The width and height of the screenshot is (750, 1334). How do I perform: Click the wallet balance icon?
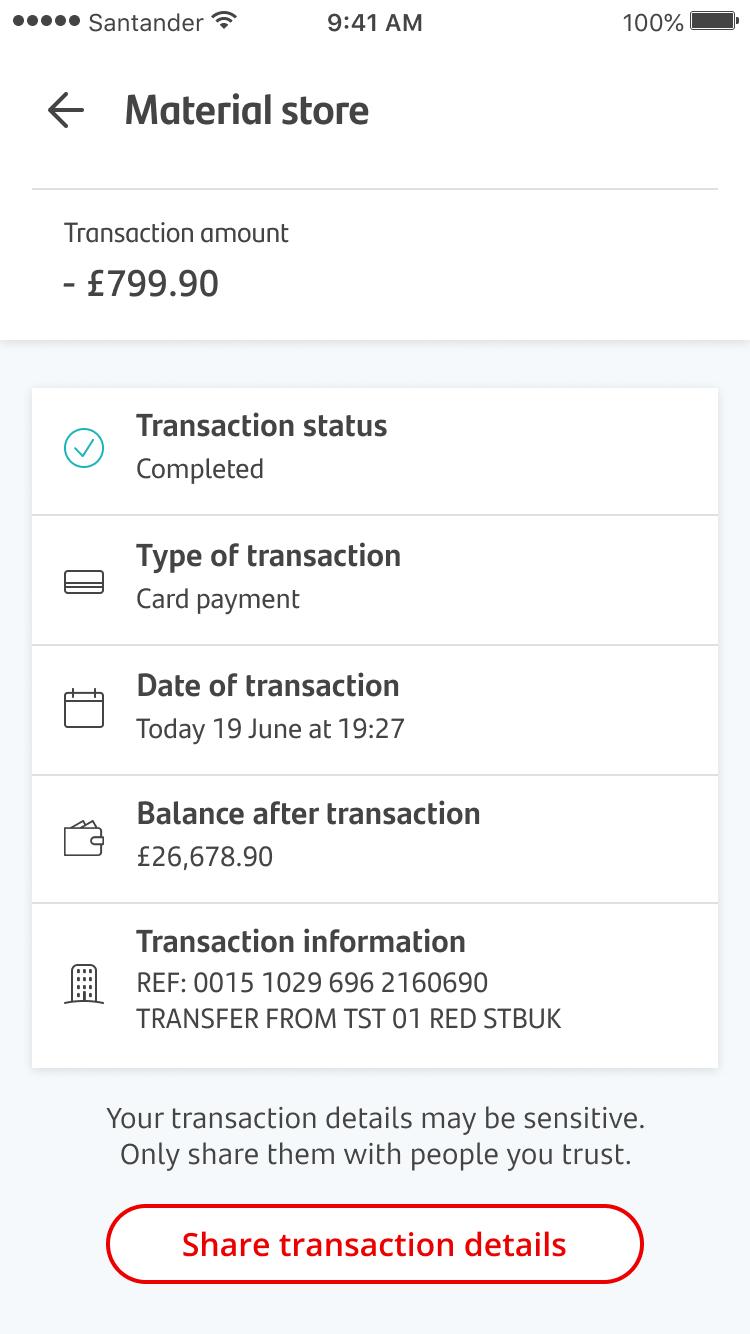coord(84,838)
